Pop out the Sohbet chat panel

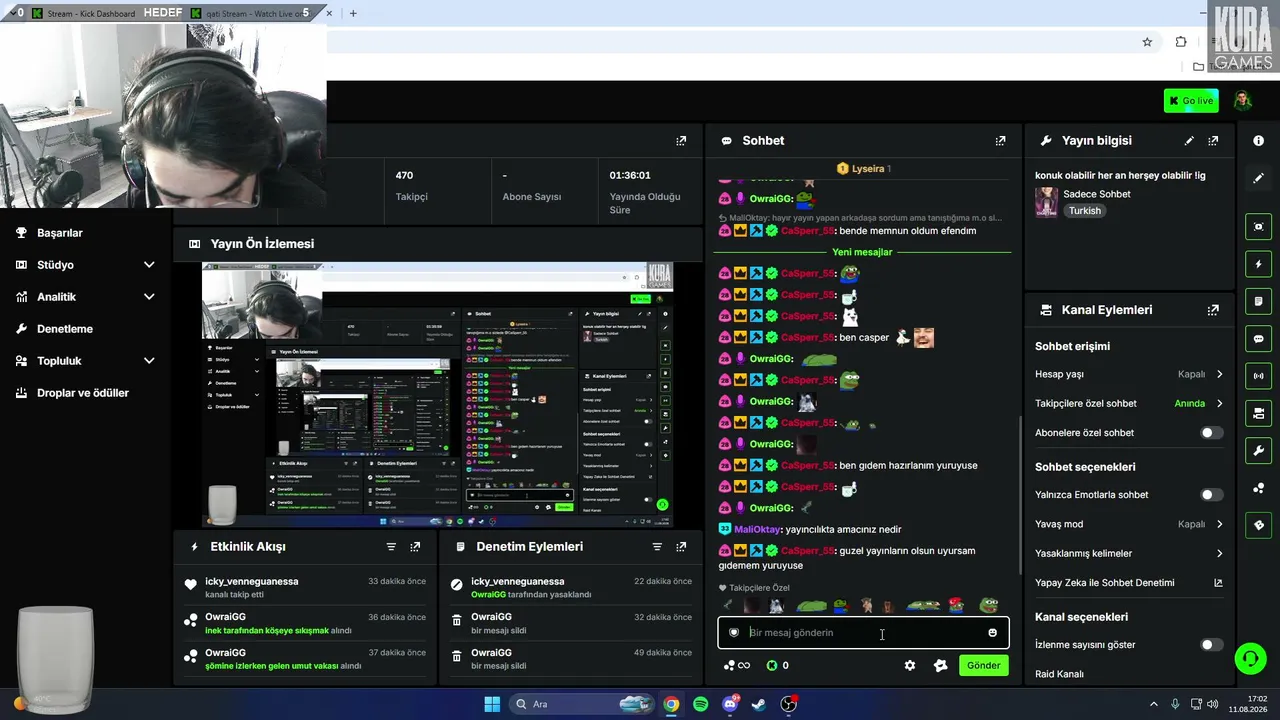tap(1000, 141)
